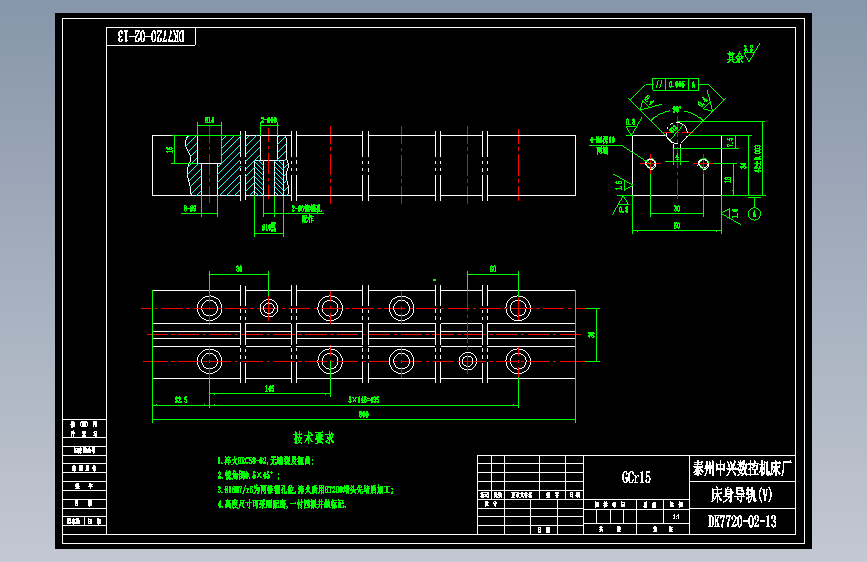Click the "7.5" dimension in the section view
Viewport: 867px width, 562px height.
click(x=730, y=142)
